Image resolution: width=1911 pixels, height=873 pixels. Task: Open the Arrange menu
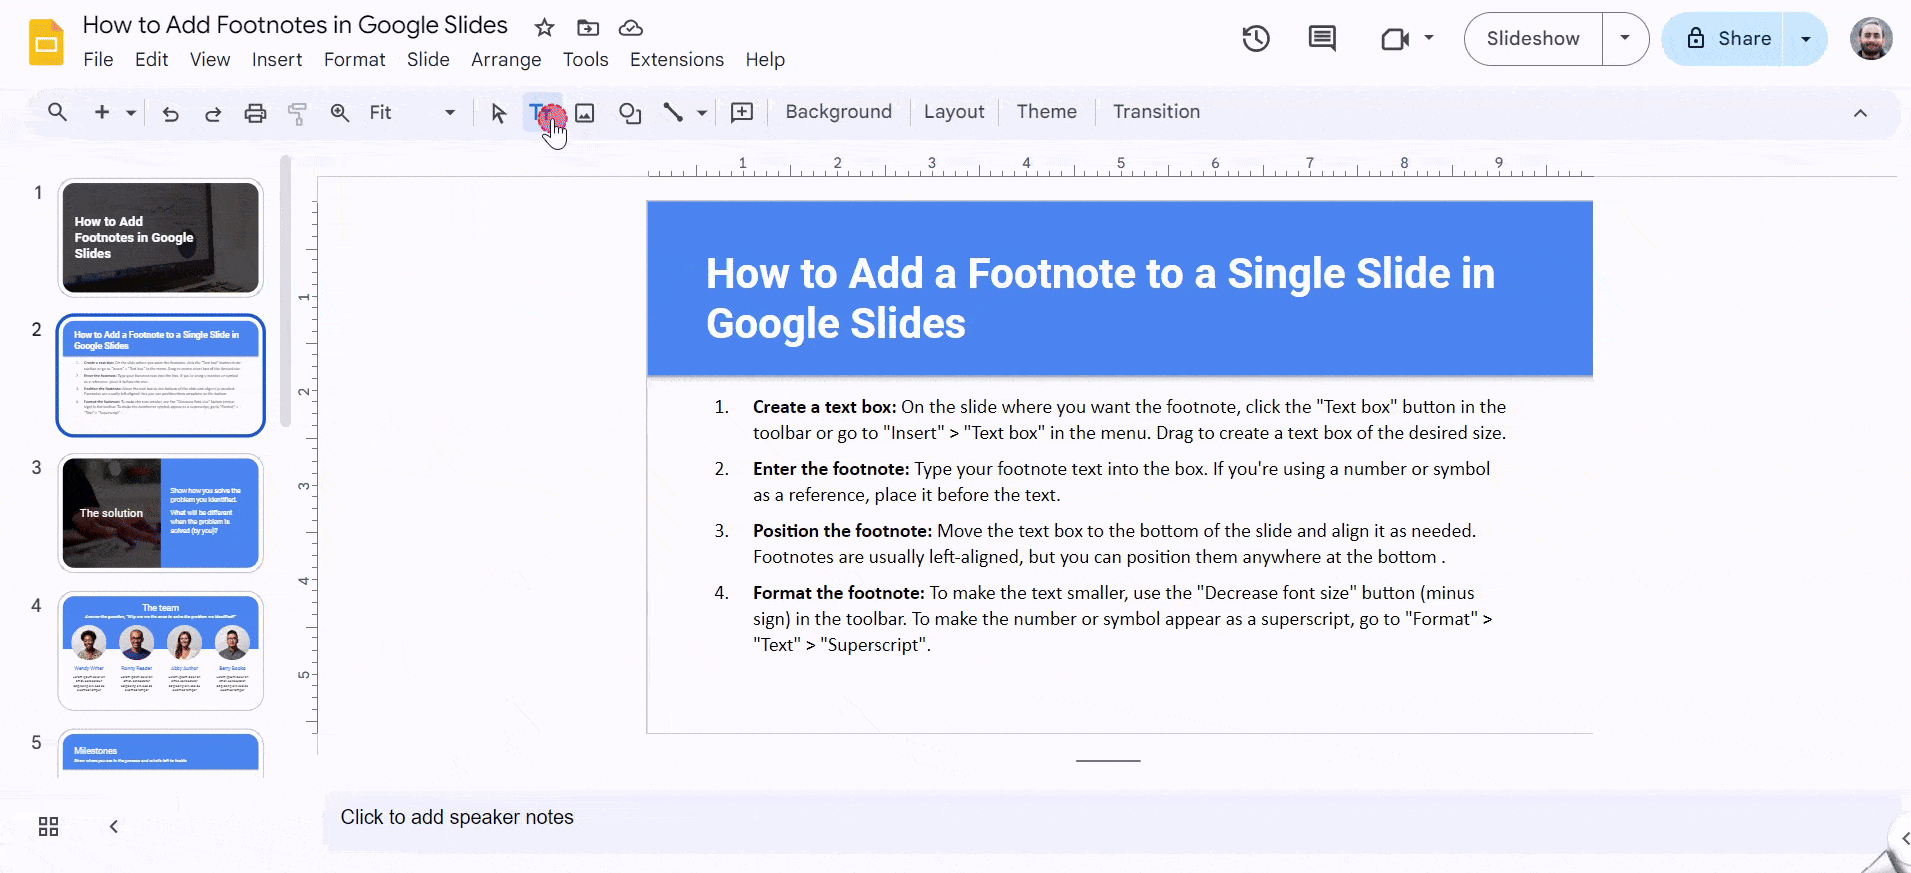pos(506,60)
